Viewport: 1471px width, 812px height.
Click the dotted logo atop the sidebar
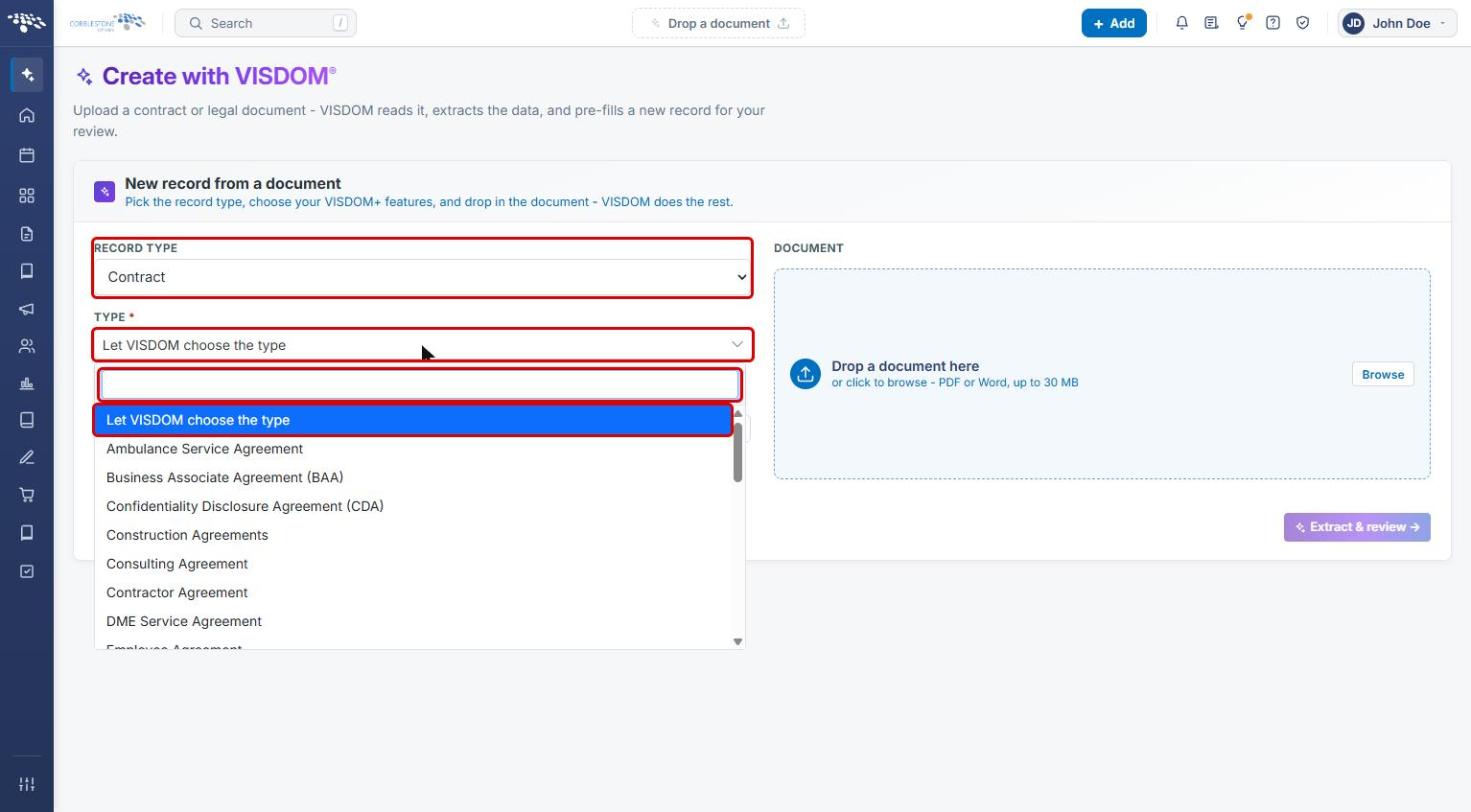pos(27,21)
